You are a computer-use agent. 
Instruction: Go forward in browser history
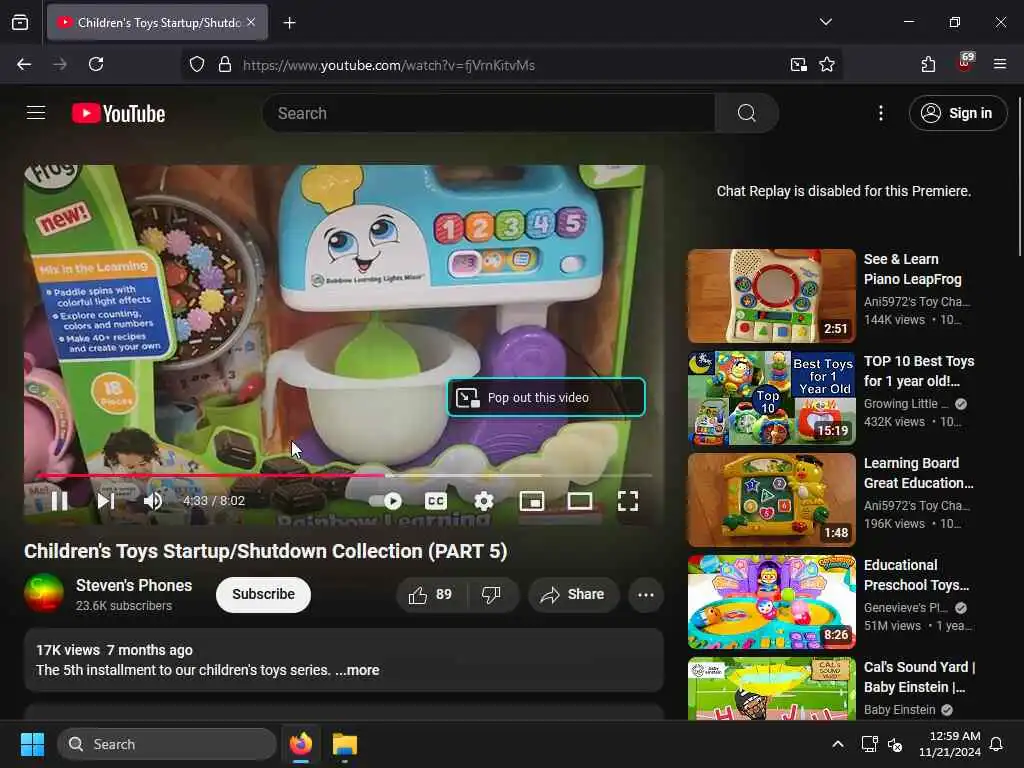59,64
